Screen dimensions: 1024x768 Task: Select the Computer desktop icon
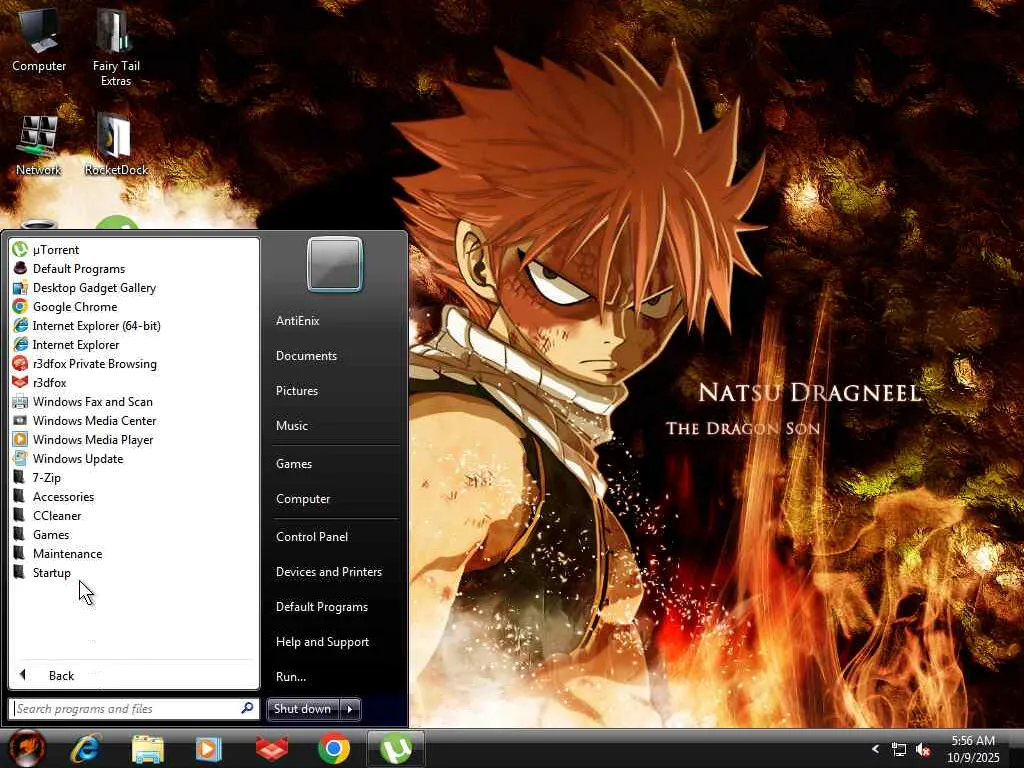(39, 40)
